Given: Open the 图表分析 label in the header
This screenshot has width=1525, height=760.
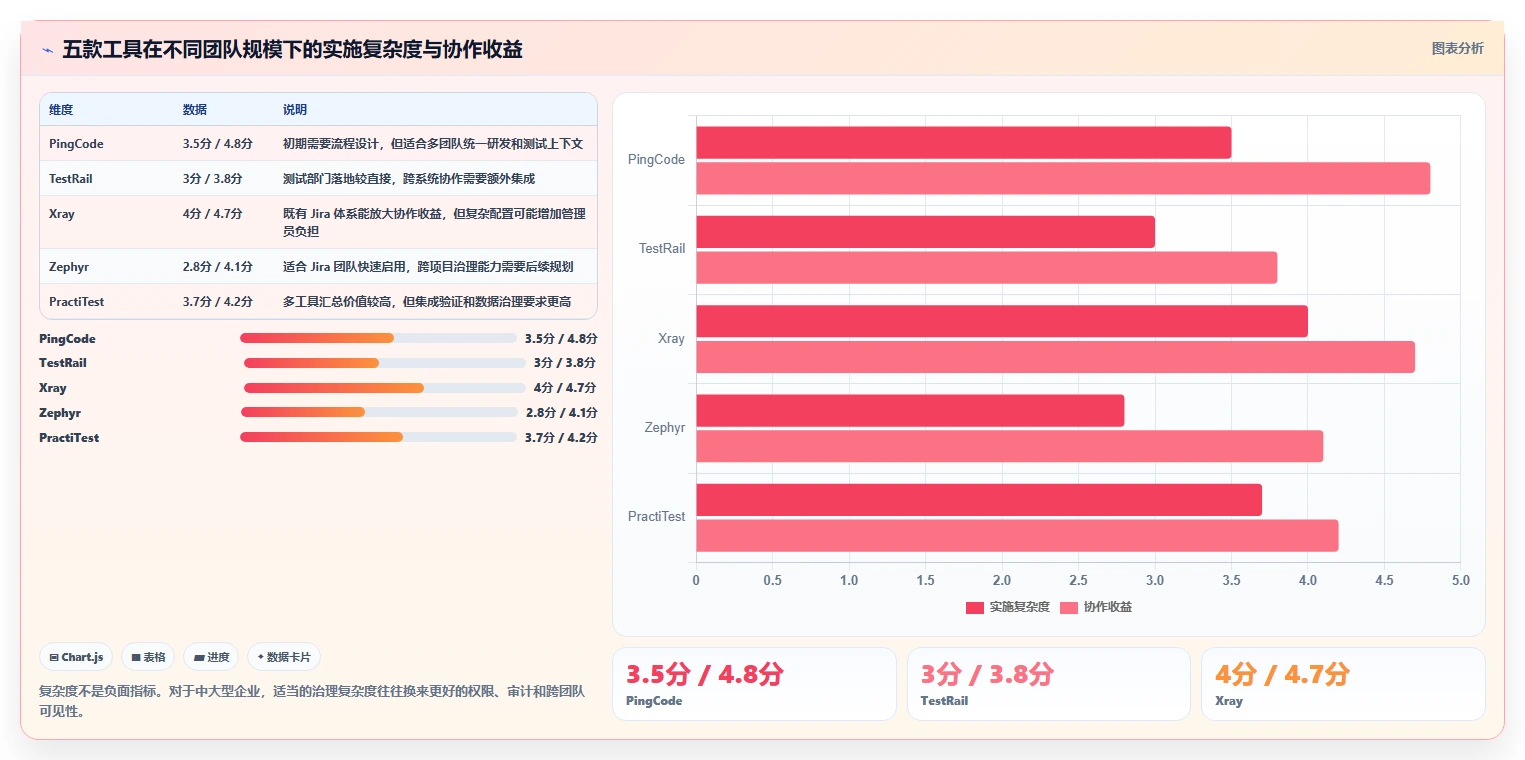Looking at the screenshot, I should coord(1457,48).
